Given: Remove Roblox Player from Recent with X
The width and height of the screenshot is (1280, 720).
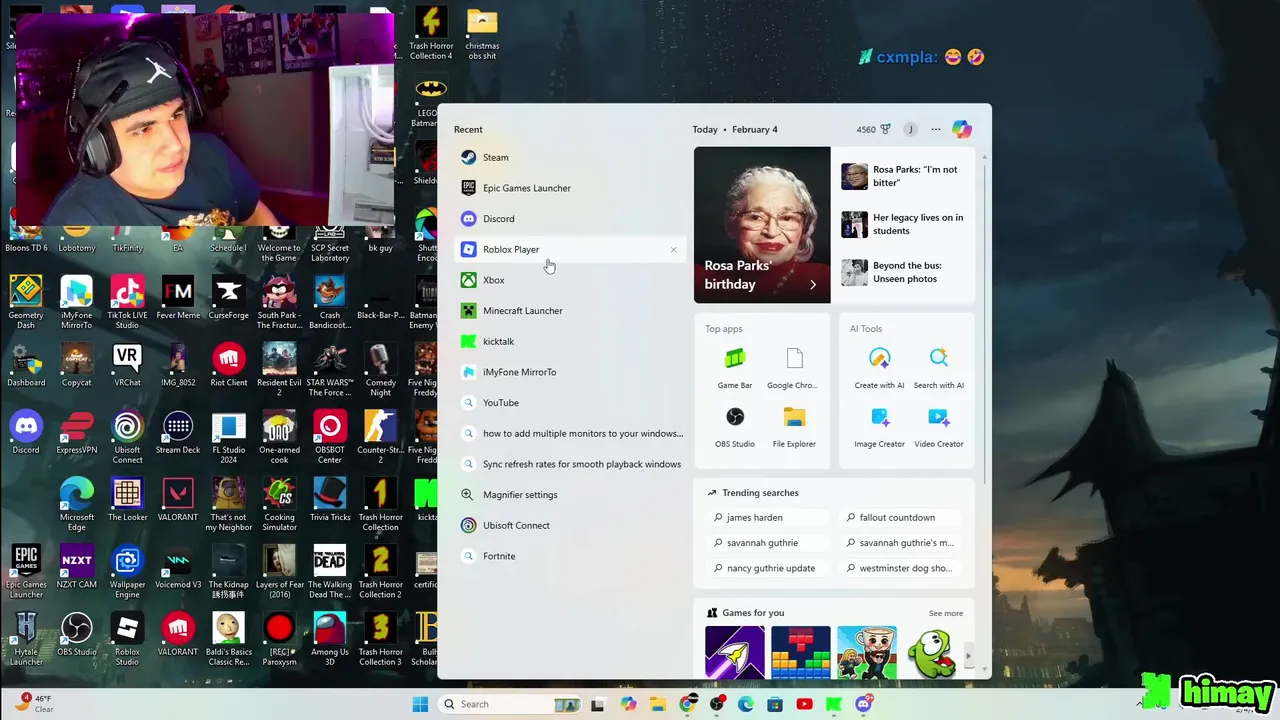Looking at the screenshot, I should click(673, 250).
